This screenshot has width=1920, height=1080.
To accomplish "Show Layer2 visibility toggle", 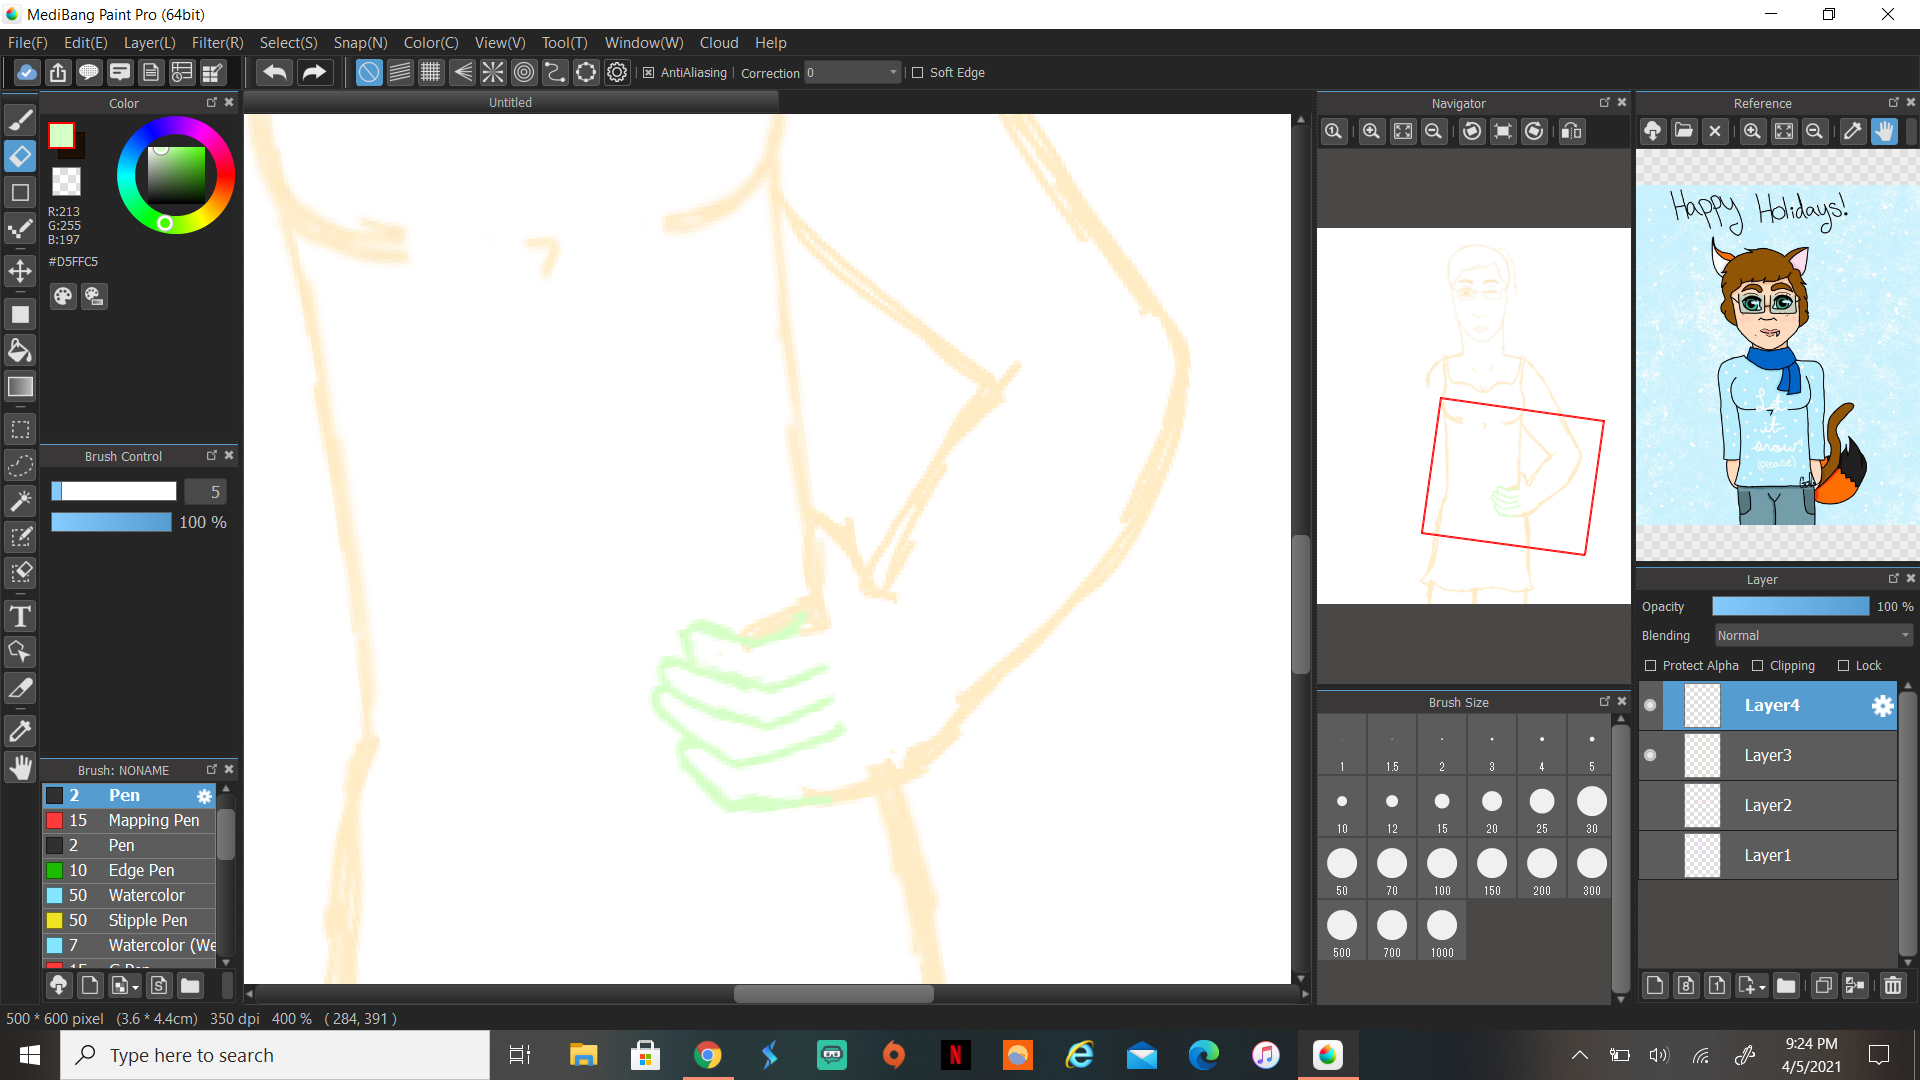I will tap(1650, 806).
